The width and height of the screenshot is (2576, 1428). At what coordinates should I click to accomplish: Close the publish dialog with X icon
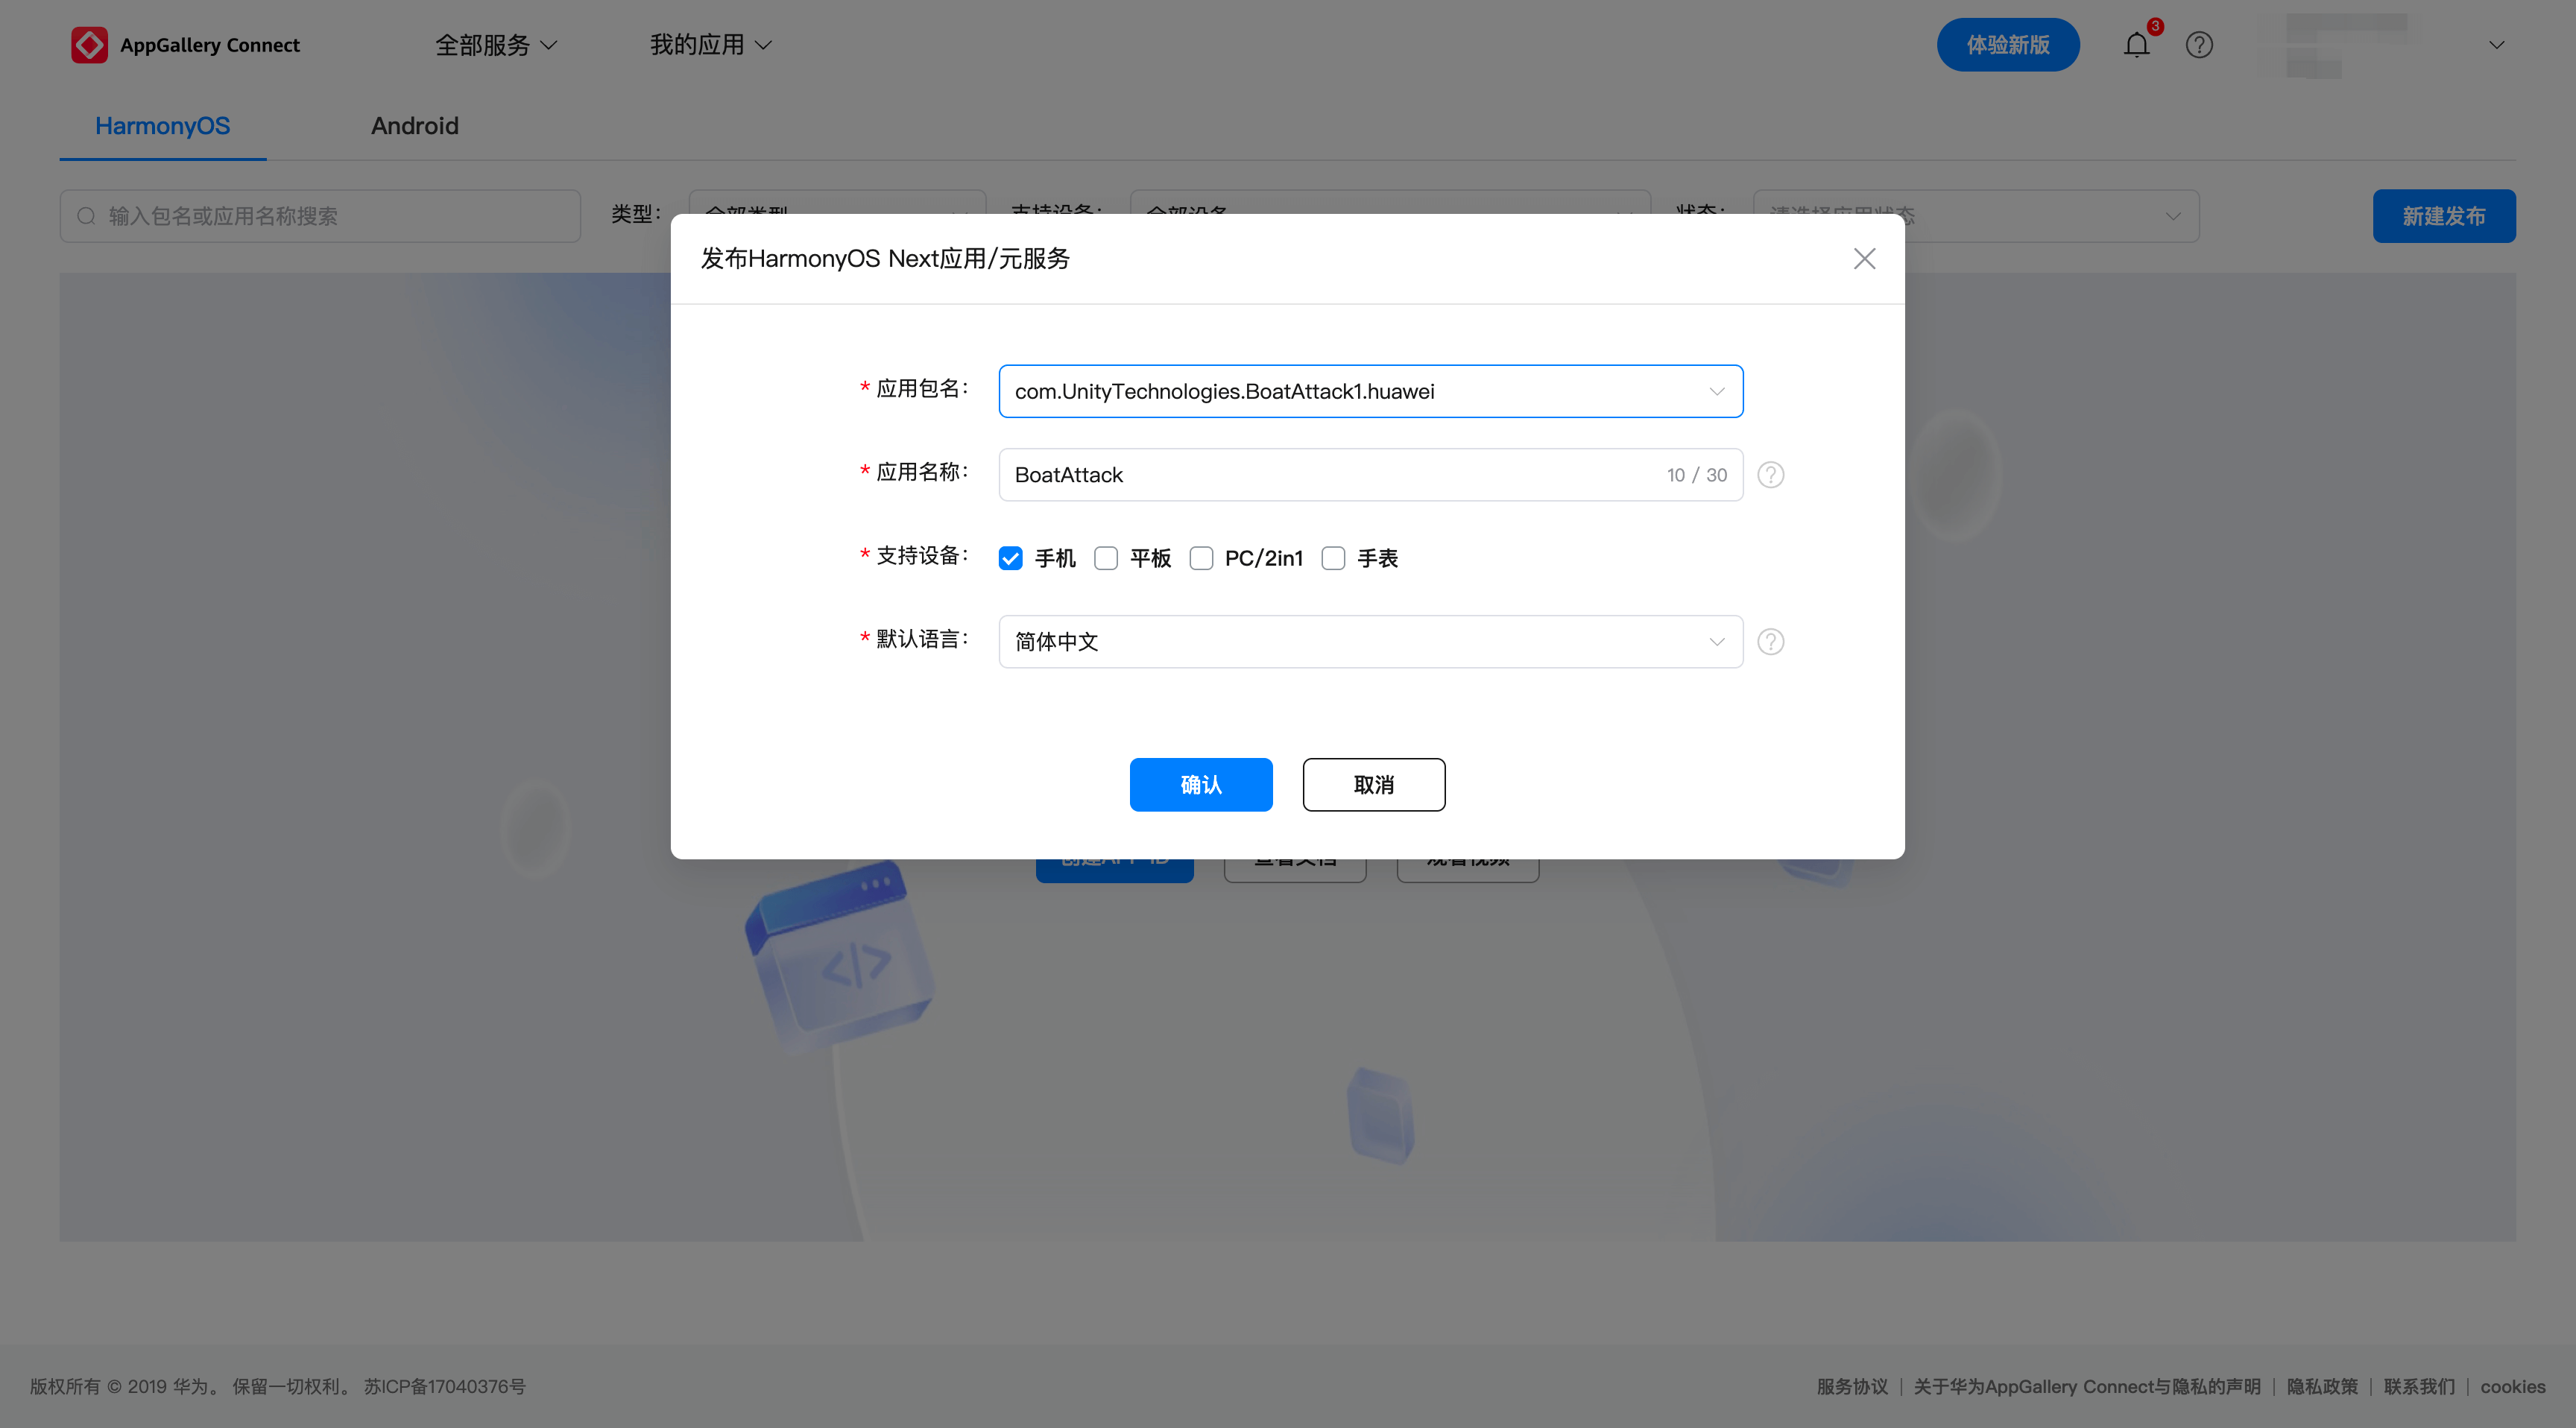pyautogui.click(x=1864, y=259)
